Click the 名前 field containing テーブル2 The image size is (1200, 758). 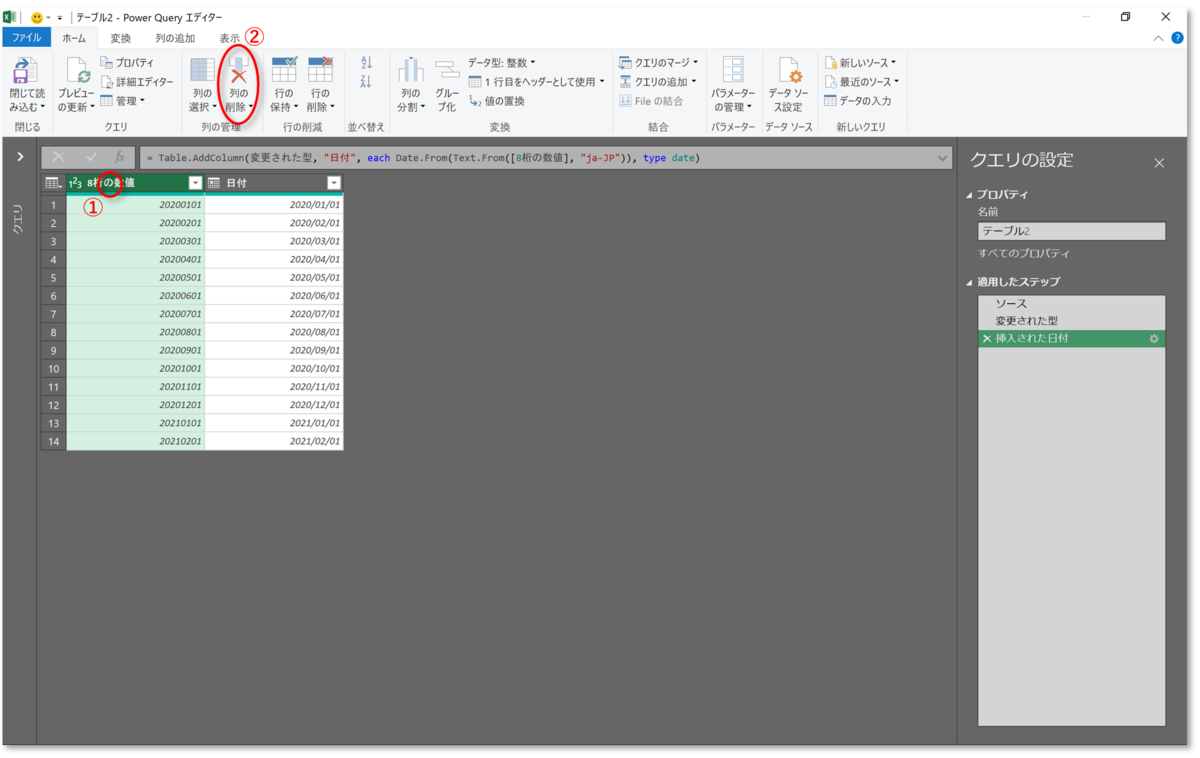[x=1071, y=231]
